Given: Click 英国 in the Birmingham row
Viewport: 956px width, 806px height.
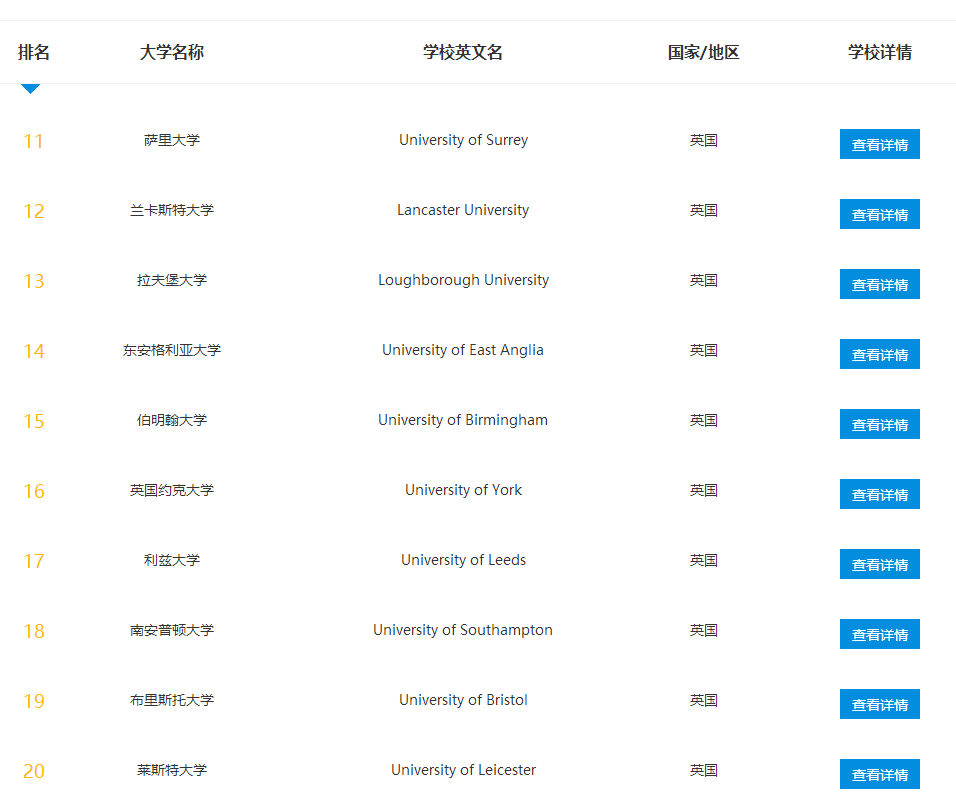Looking at the screenshot, I should tap(704, 420).
